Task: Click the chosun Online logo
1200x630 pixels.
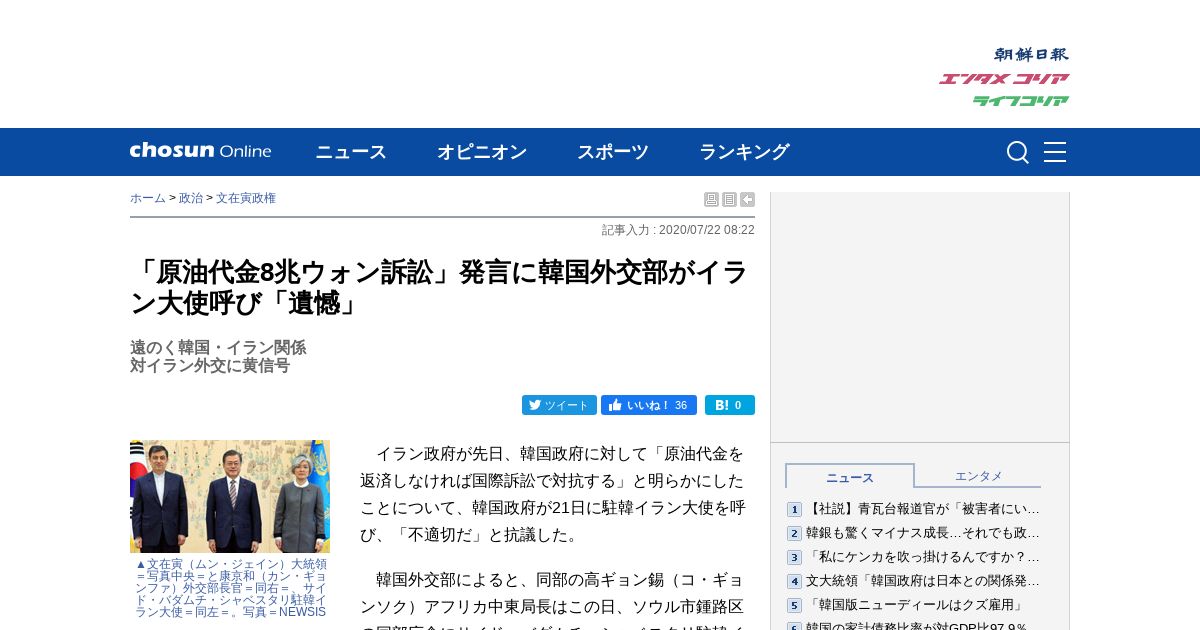Action: coord(200,151)
